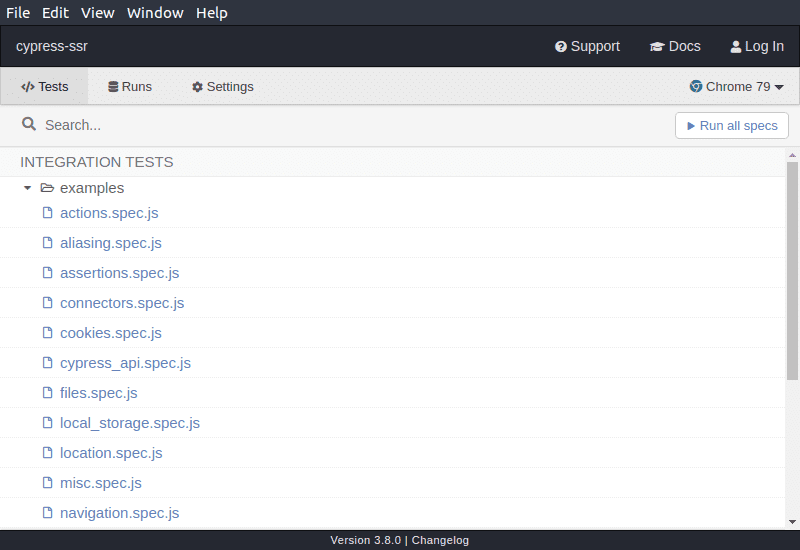Click file icon beside navigation.spec.js

pos(47,512)
